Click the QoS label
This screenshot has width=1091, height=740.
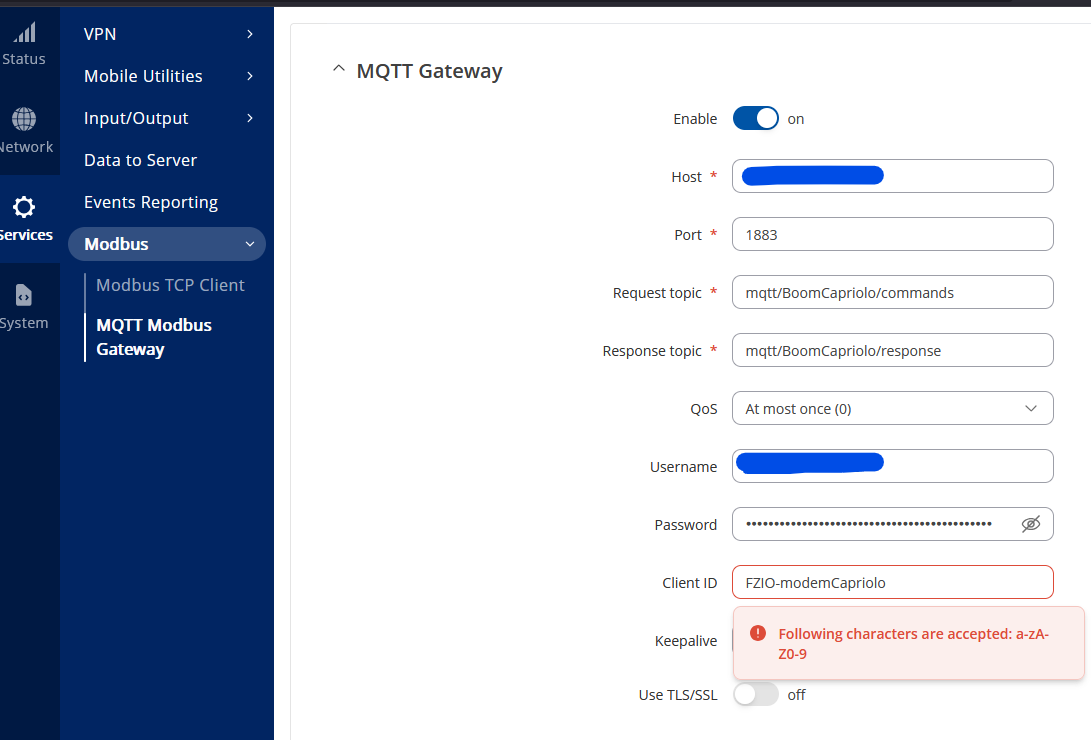[x=703, y=409]
